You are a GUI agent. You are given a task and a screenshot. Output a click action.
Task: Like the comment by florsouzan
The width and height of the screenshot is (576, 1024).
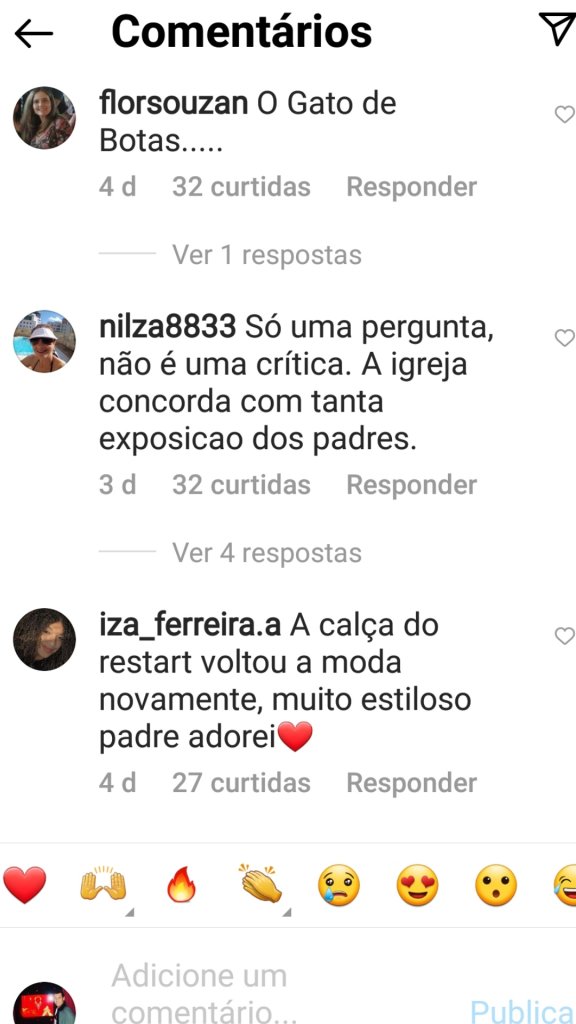(x=564, y=115)
